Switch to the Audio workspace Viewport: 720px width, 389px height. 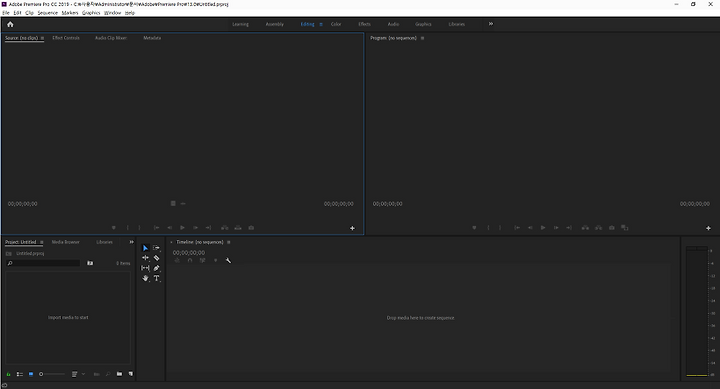pyautogui.click(x=394, y=24)
